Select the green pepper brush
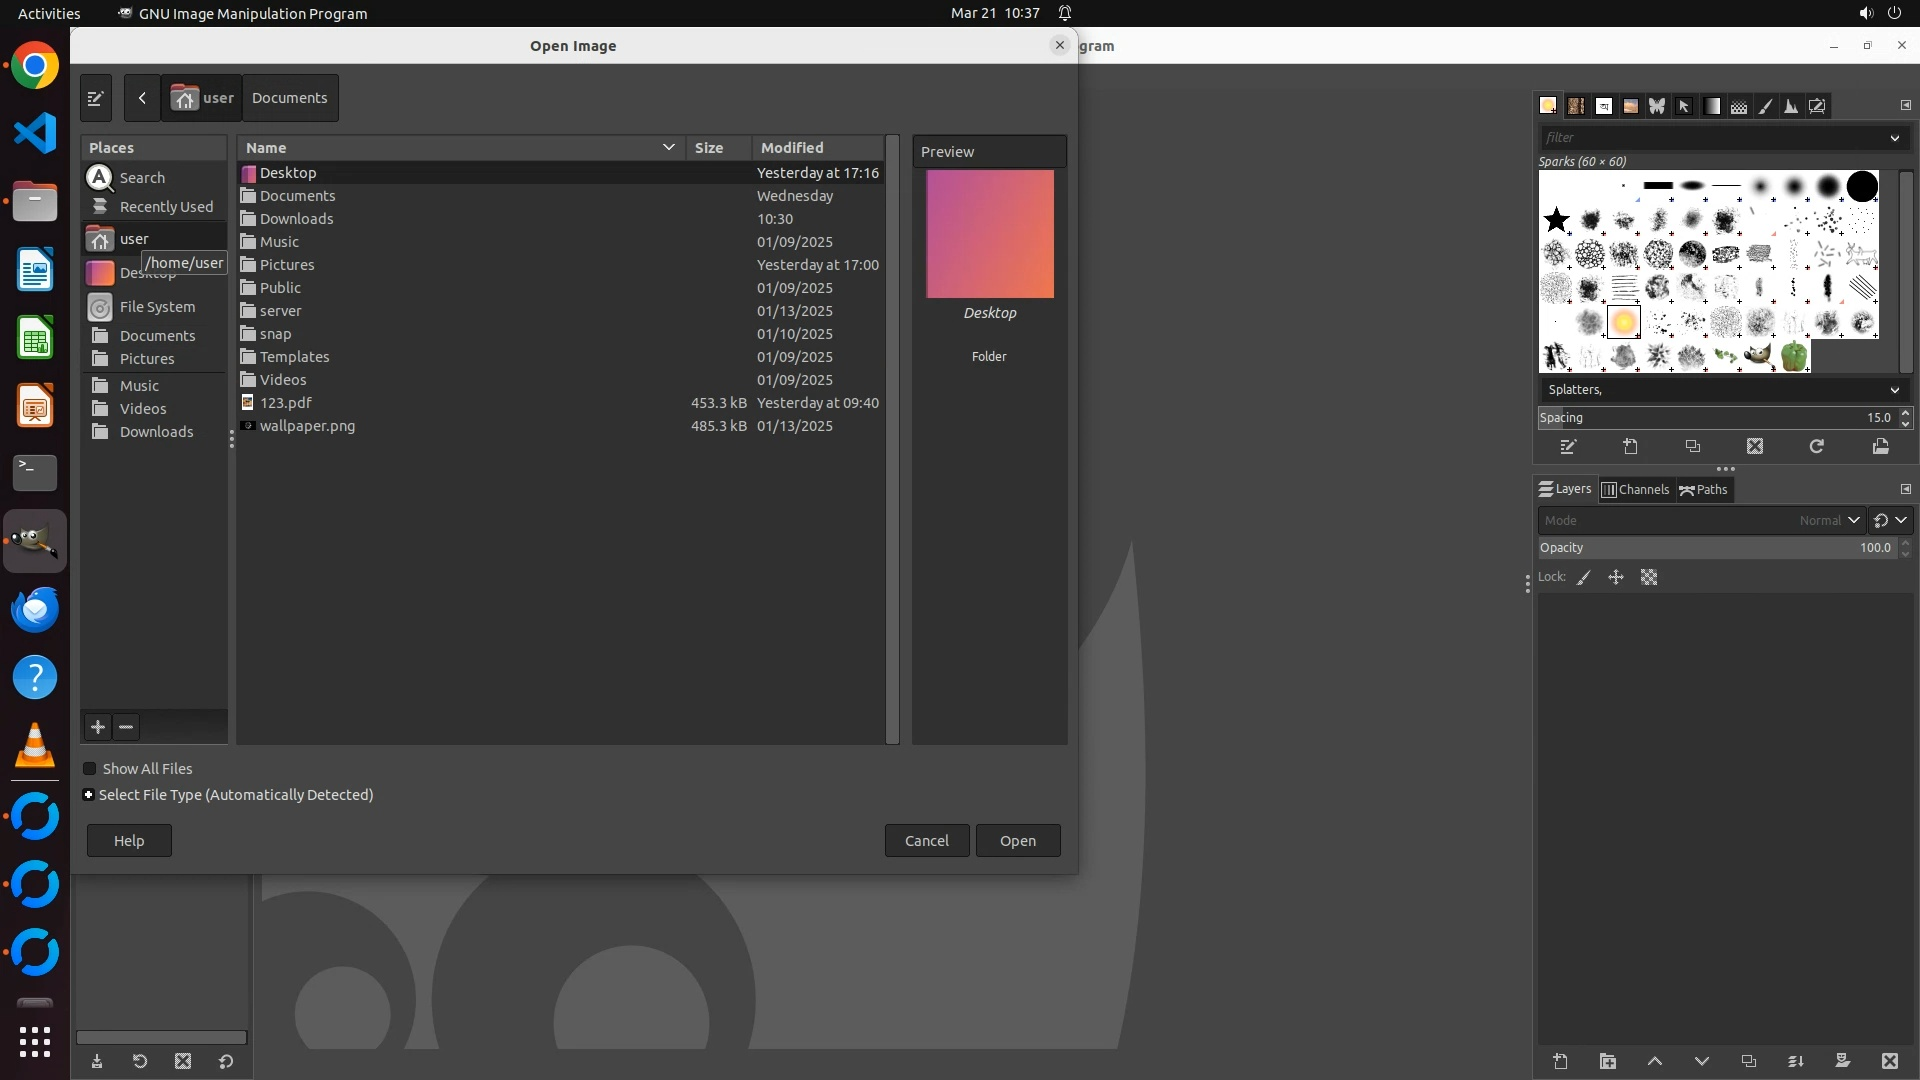 tap(1794, 356)
